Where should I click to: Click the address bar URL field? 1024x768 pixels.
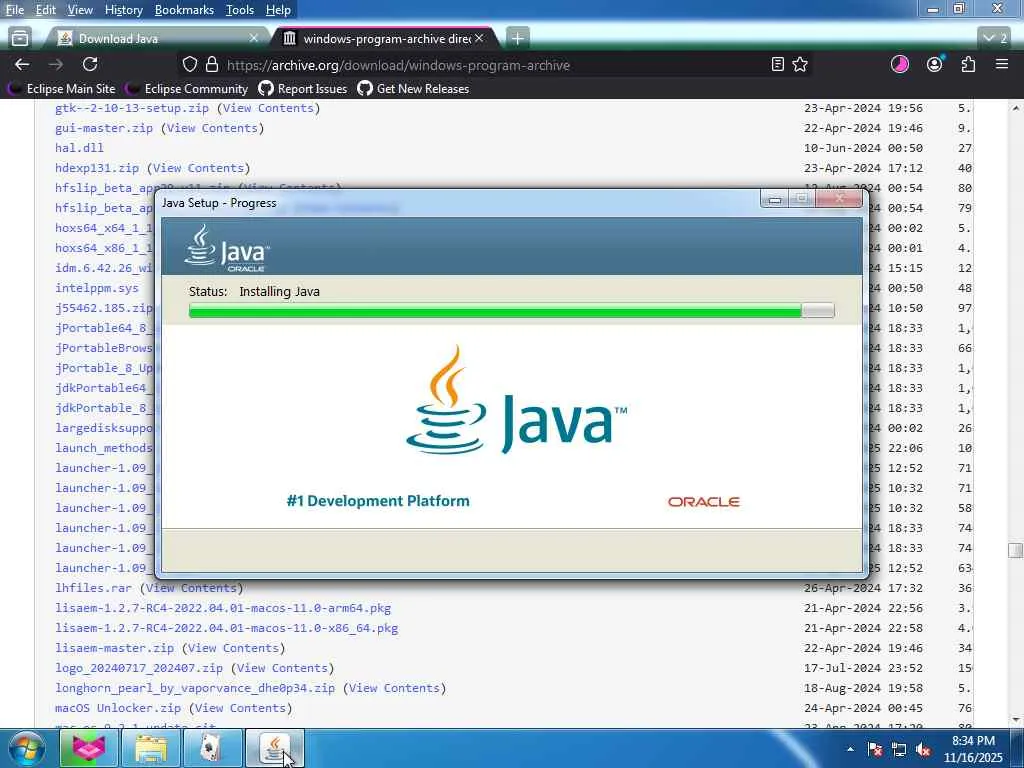(x=496, y=65)
